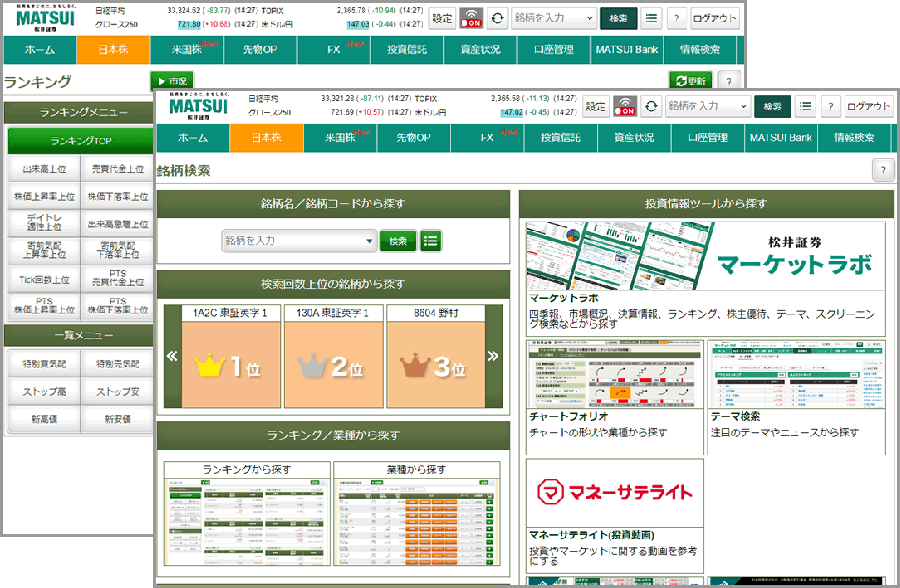Open the 日本株 tab in the back window

coord(113,50)
